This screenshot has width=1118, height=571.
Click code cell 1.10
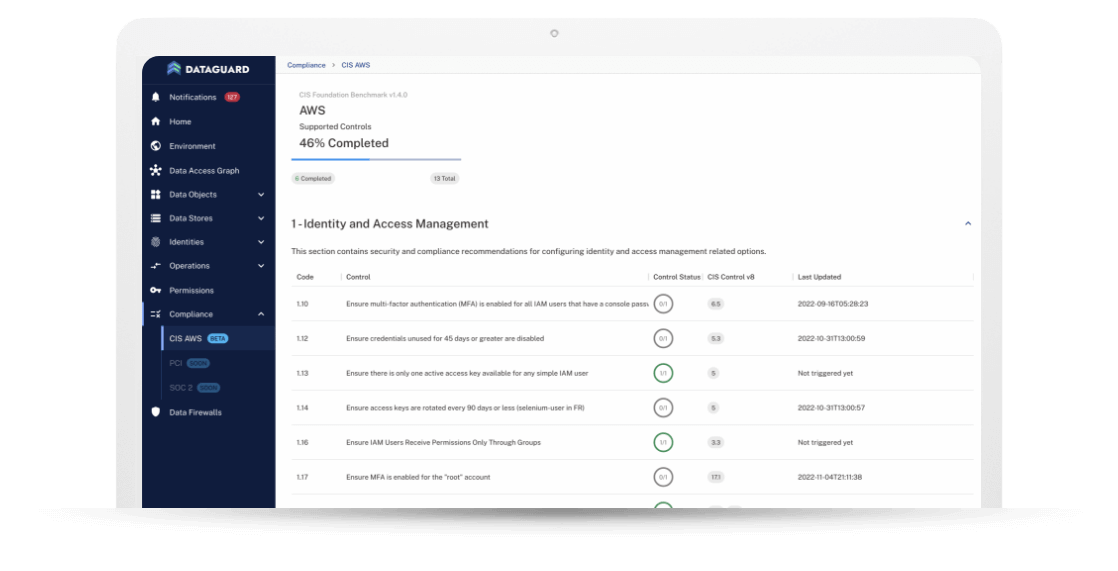(x=302, y=304)
